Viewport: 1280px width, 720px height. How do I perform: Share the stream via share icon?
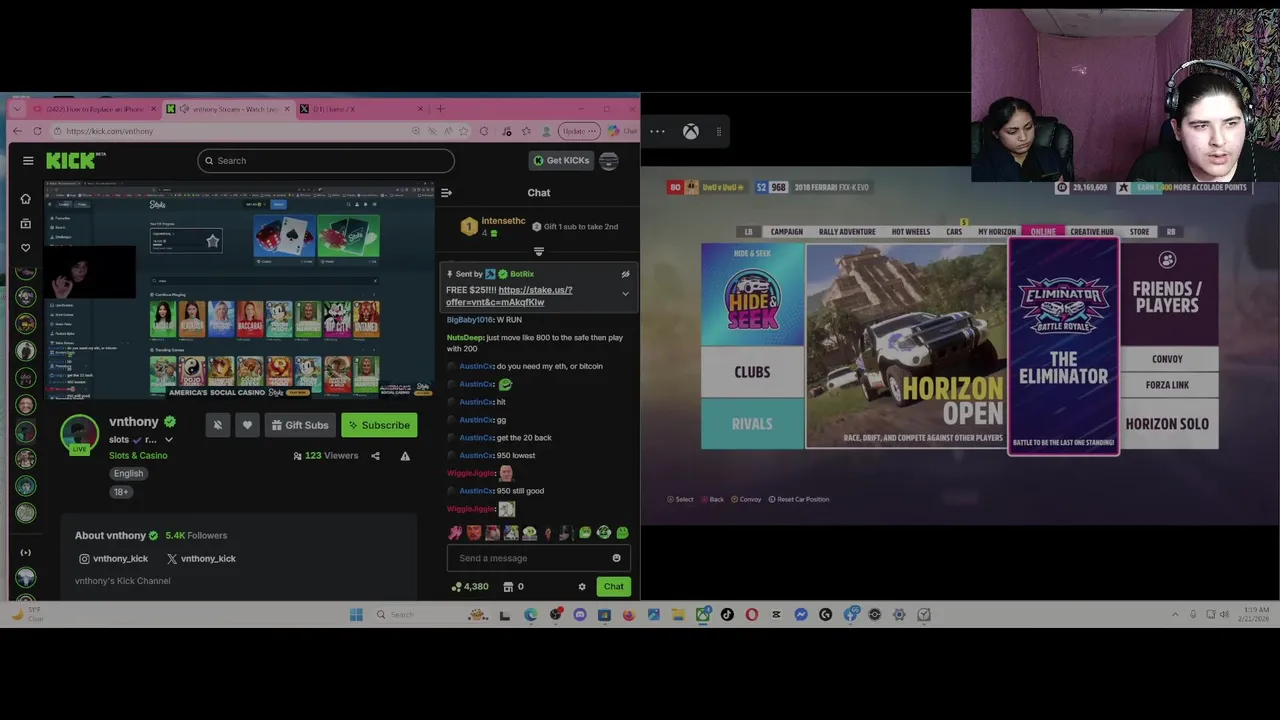coord(375,456)
